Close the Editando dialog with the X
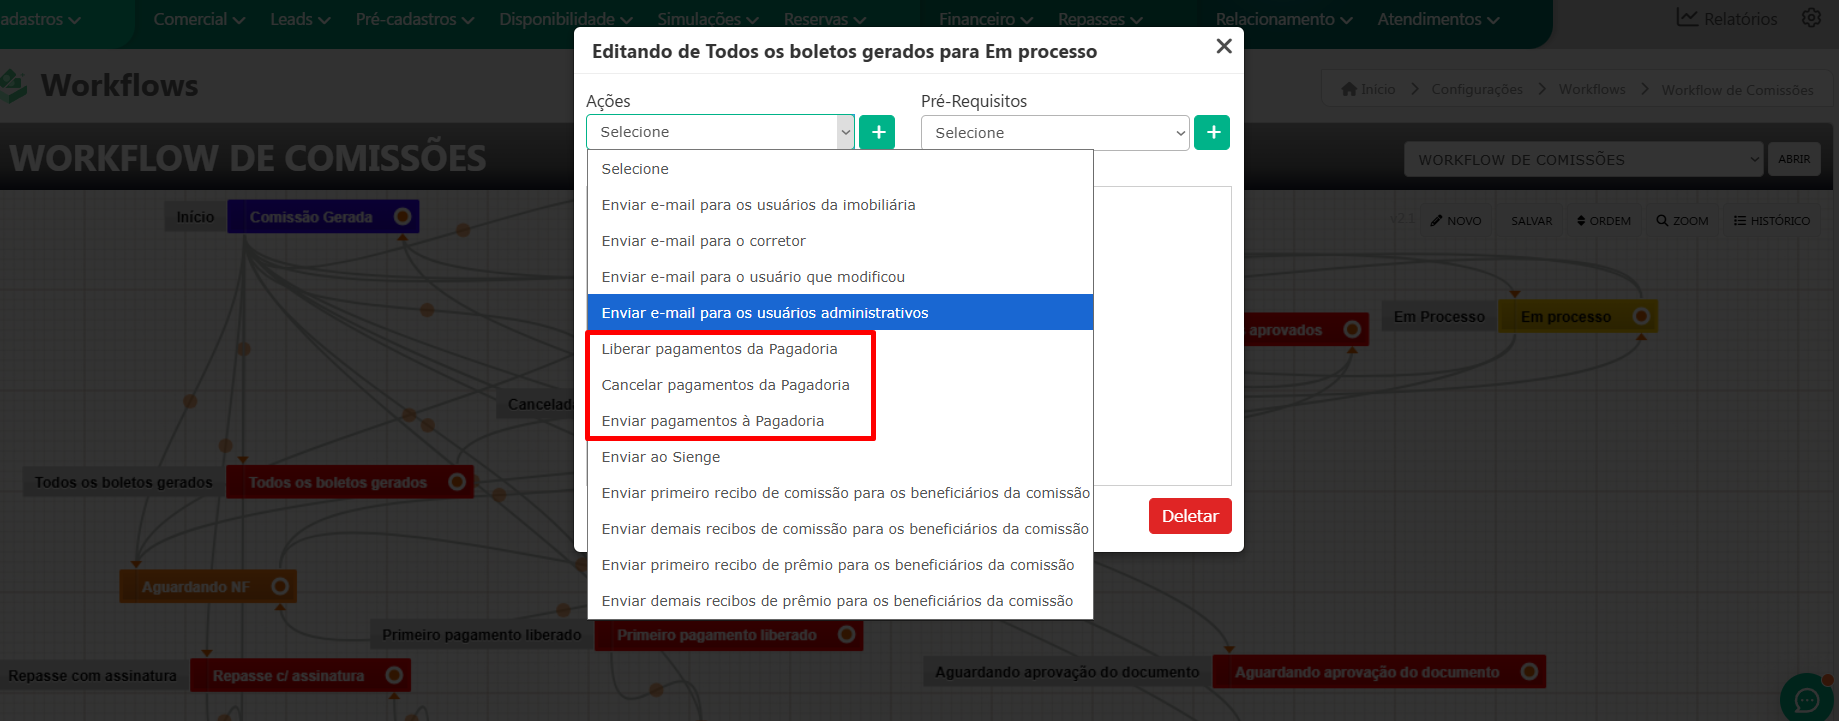This screenshot has height=721, width=1839. tap(1224, 46)
